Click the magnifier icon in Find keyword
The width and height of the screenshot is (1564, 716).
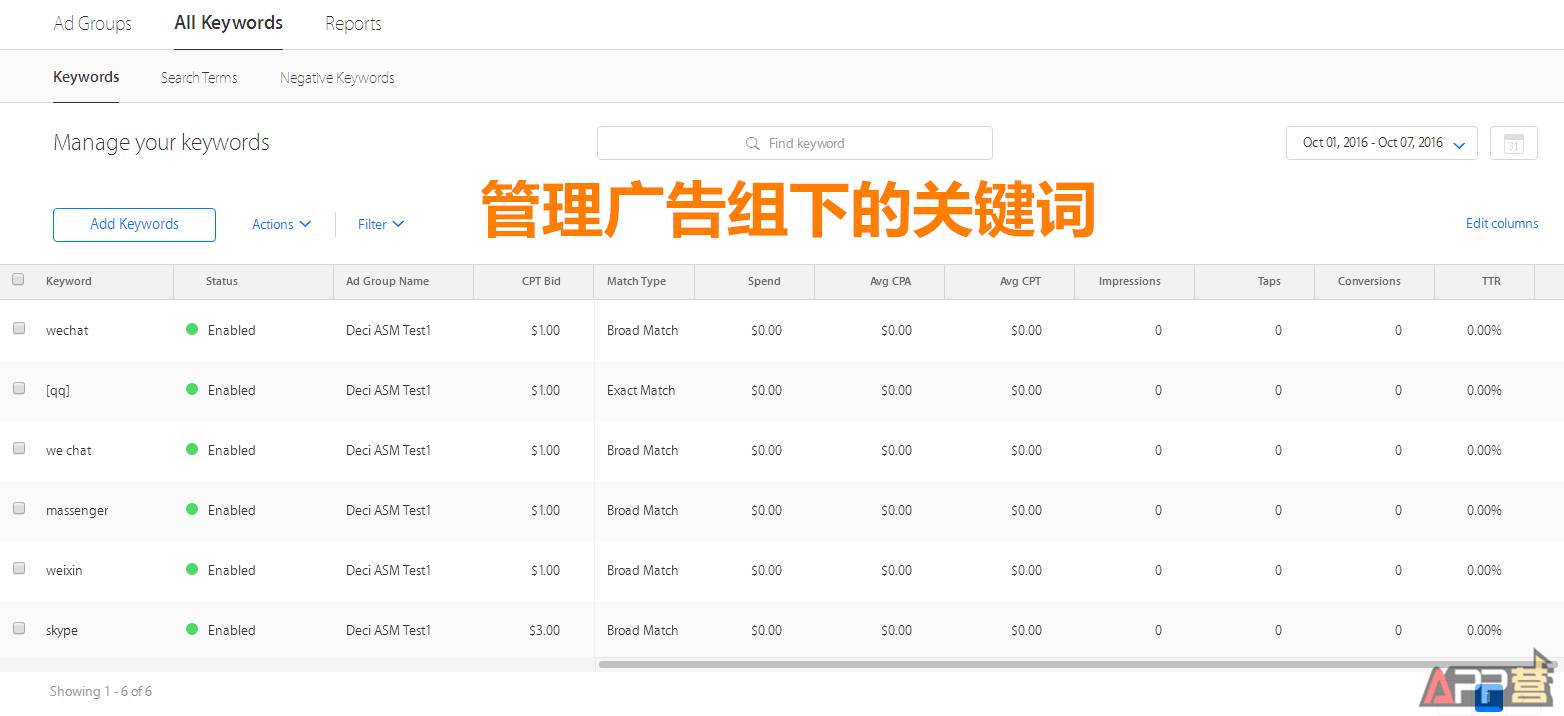click(x=753, y=143)
